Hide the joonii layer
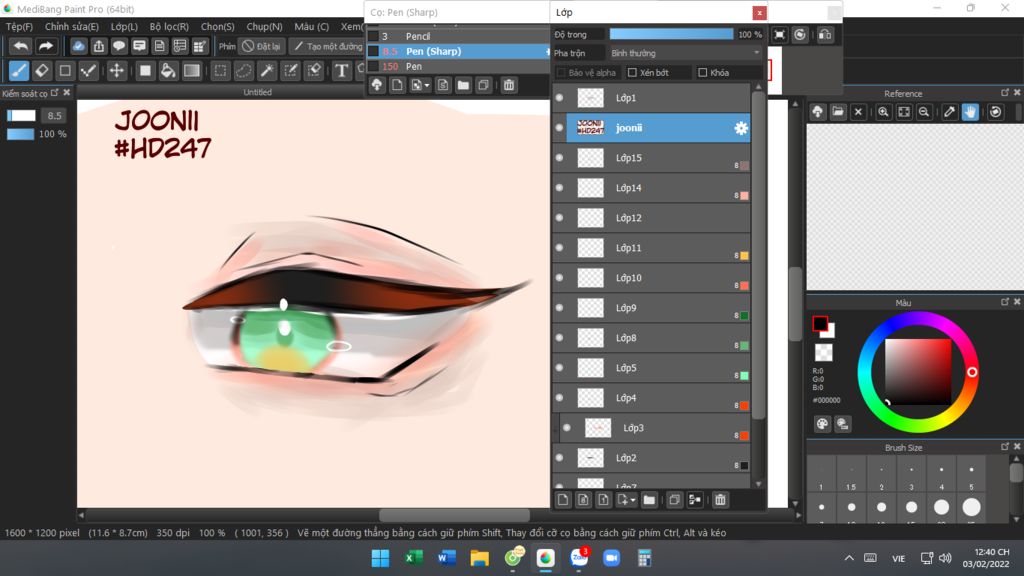The width and height of the screenshot is (1024, 576). coord(560,128)
